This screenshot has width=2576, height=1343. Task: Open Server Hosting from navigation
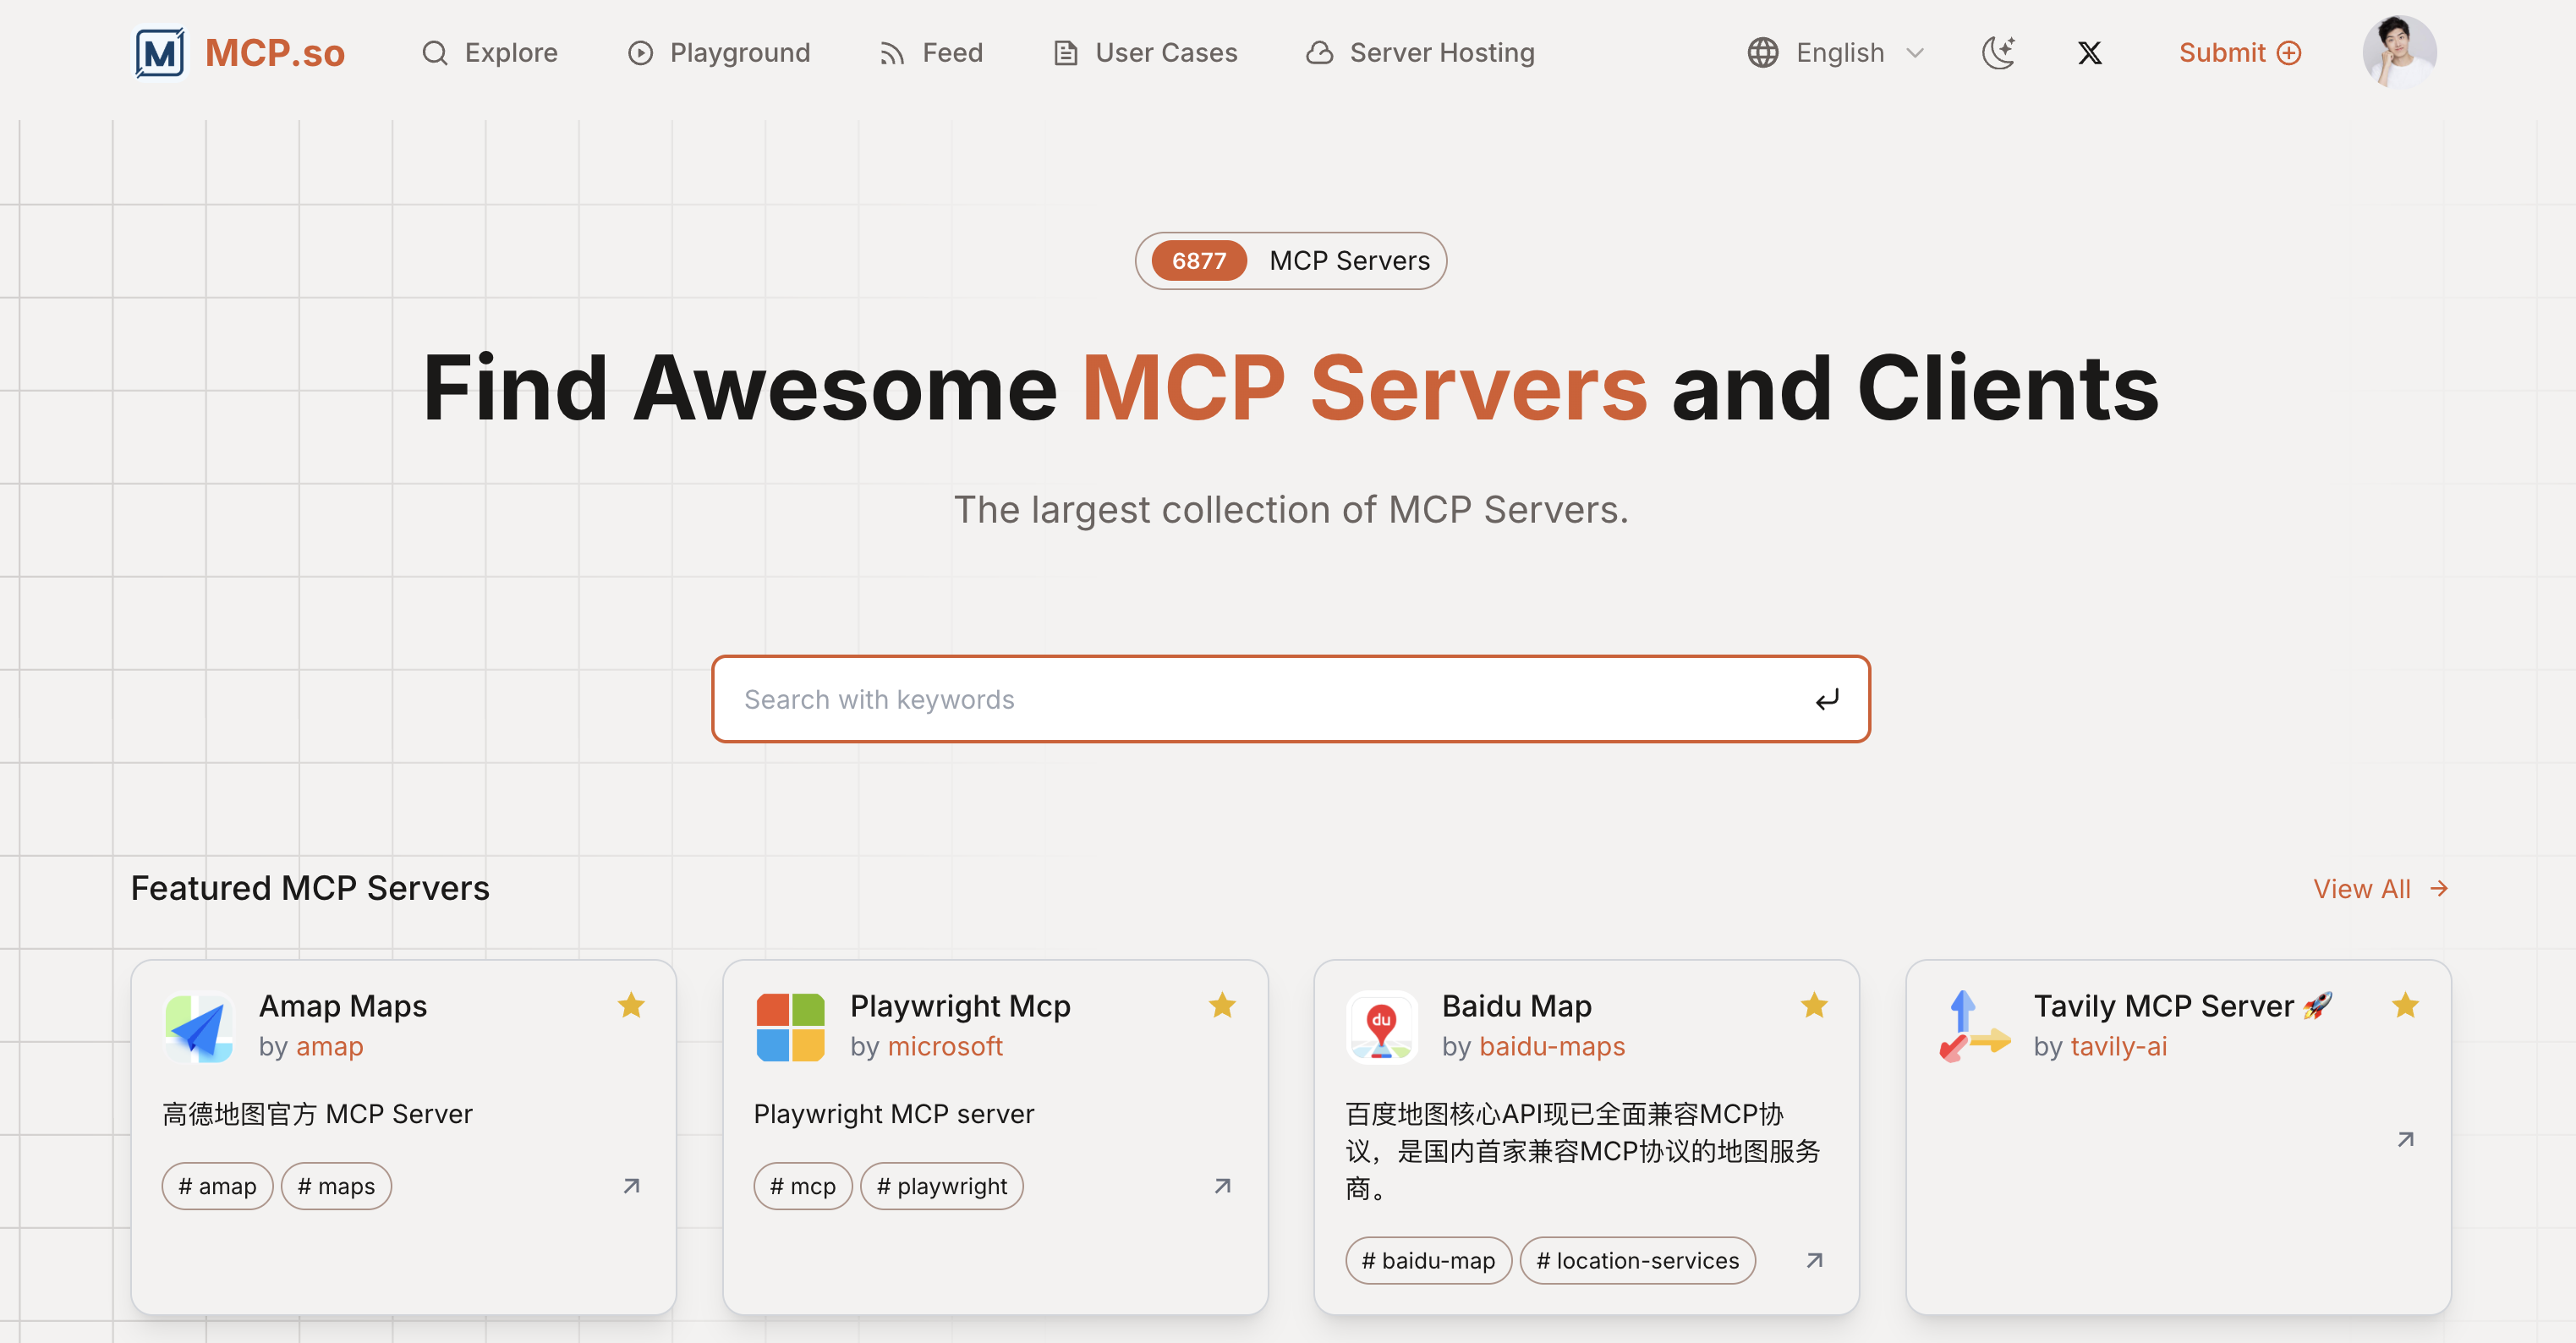(1420, 52)
